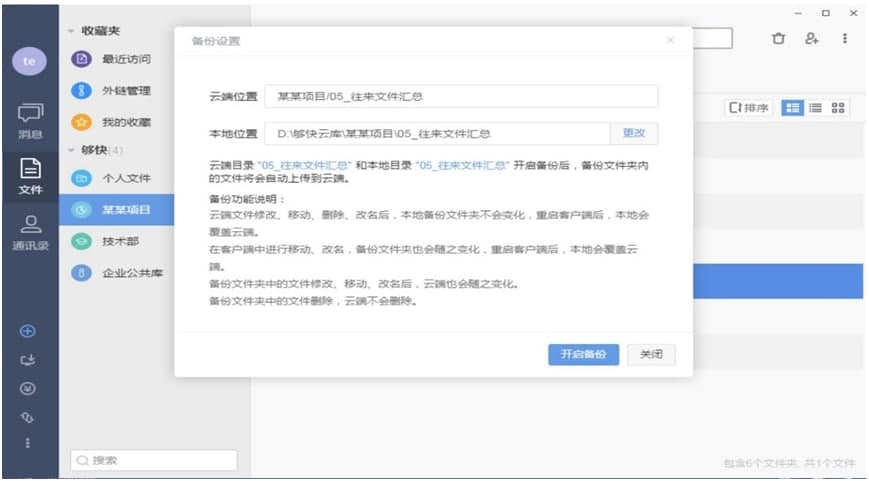
Task: Click the plus add icon in sidebar
Action: [28, 331]
